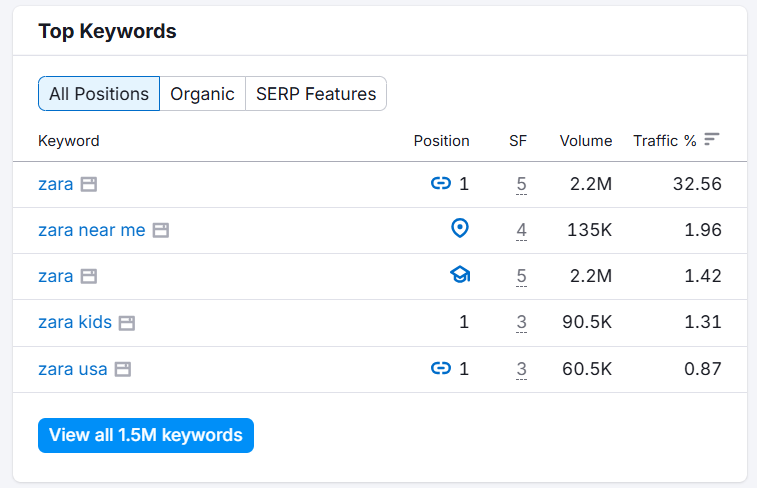Switch to the Organic tab
Image resolution: width=757 pixels, height=488 pixels.
coord(202,94)
